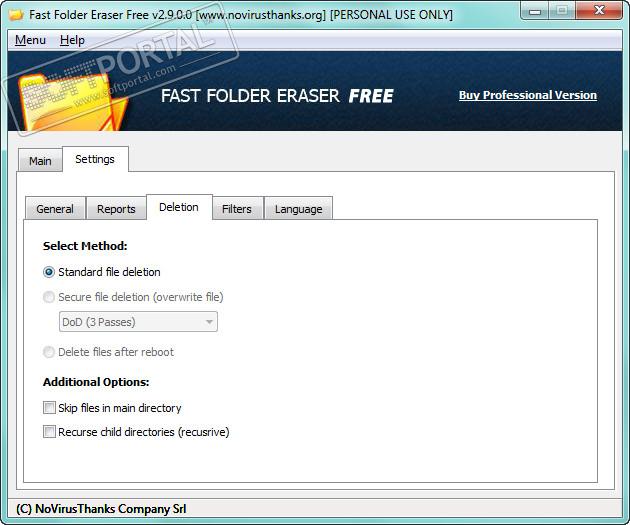This screenshot has width=630, height=525.
Task: Open the Language settings tab
Action: 299,209
